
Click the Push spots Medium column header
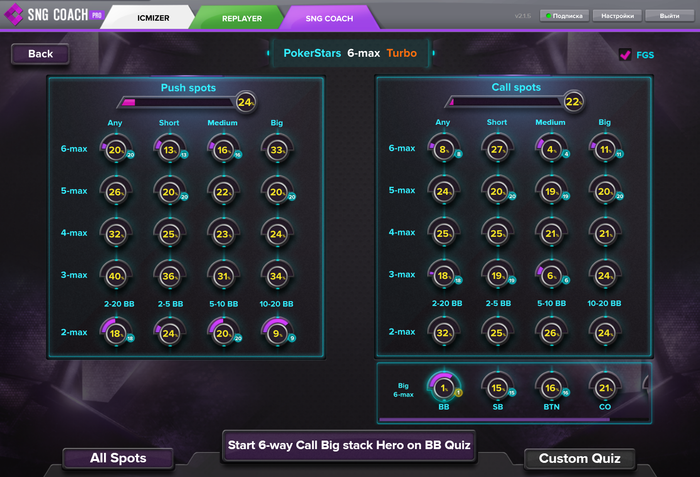(x=222, y=123)
